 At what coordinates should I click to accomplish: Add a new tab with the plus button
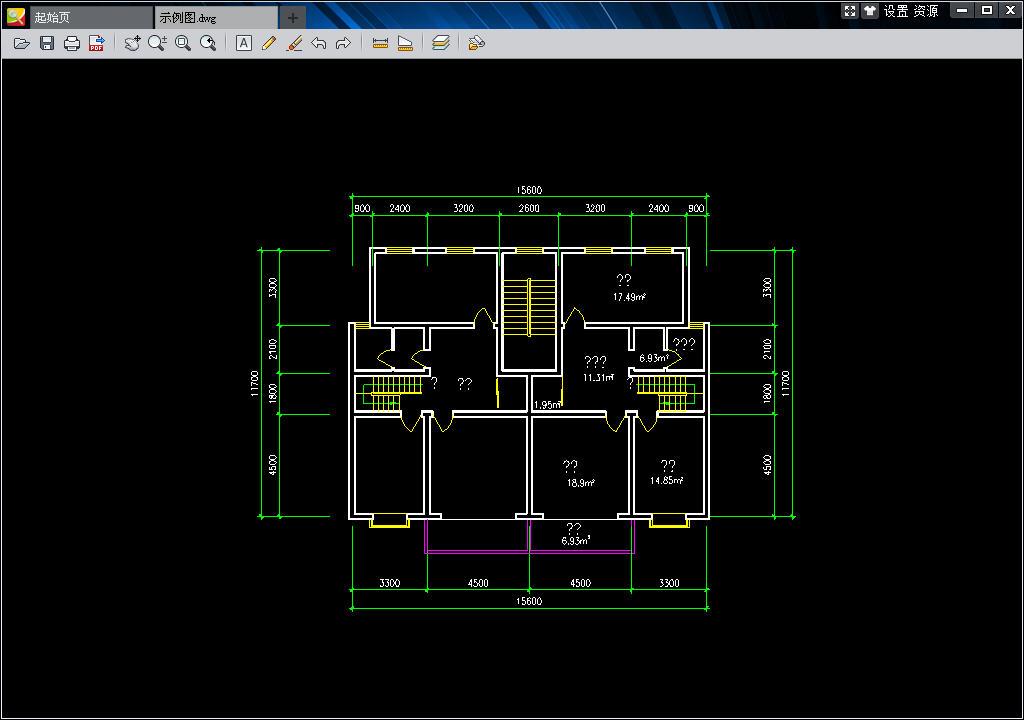292,17
